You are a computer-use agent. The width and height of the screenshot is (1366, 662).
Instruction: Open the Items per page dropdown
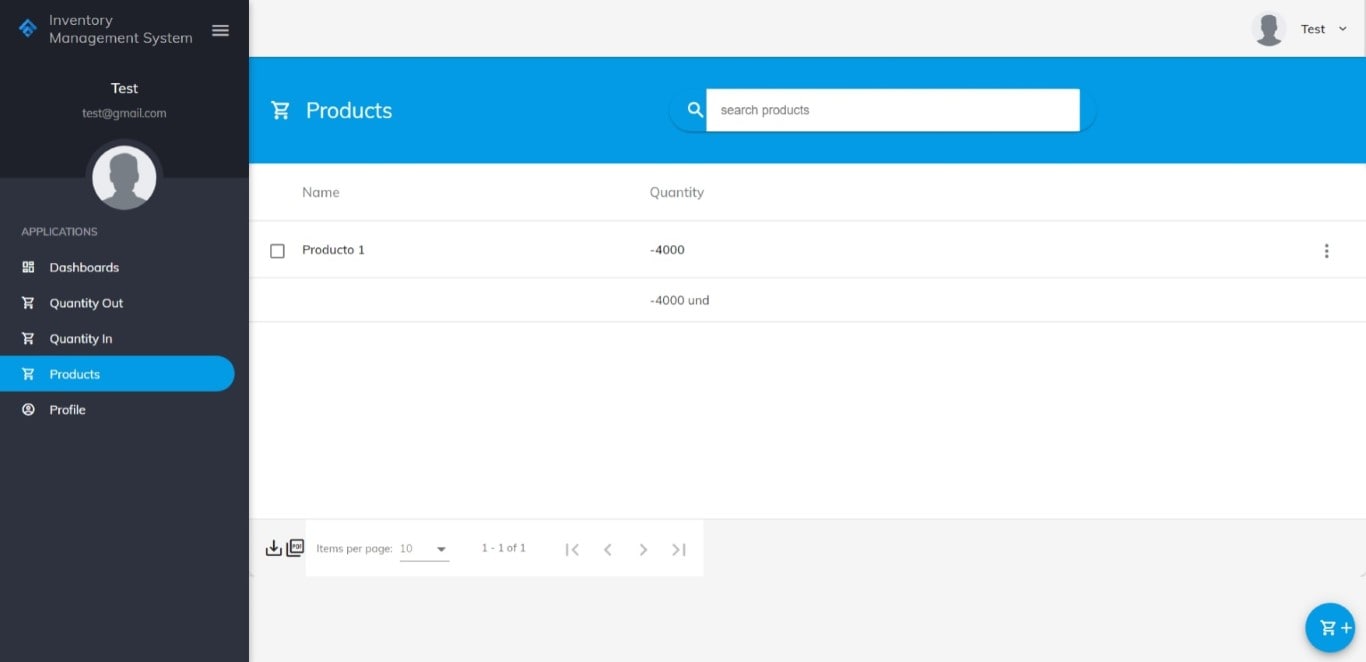(x=424, y=549)
